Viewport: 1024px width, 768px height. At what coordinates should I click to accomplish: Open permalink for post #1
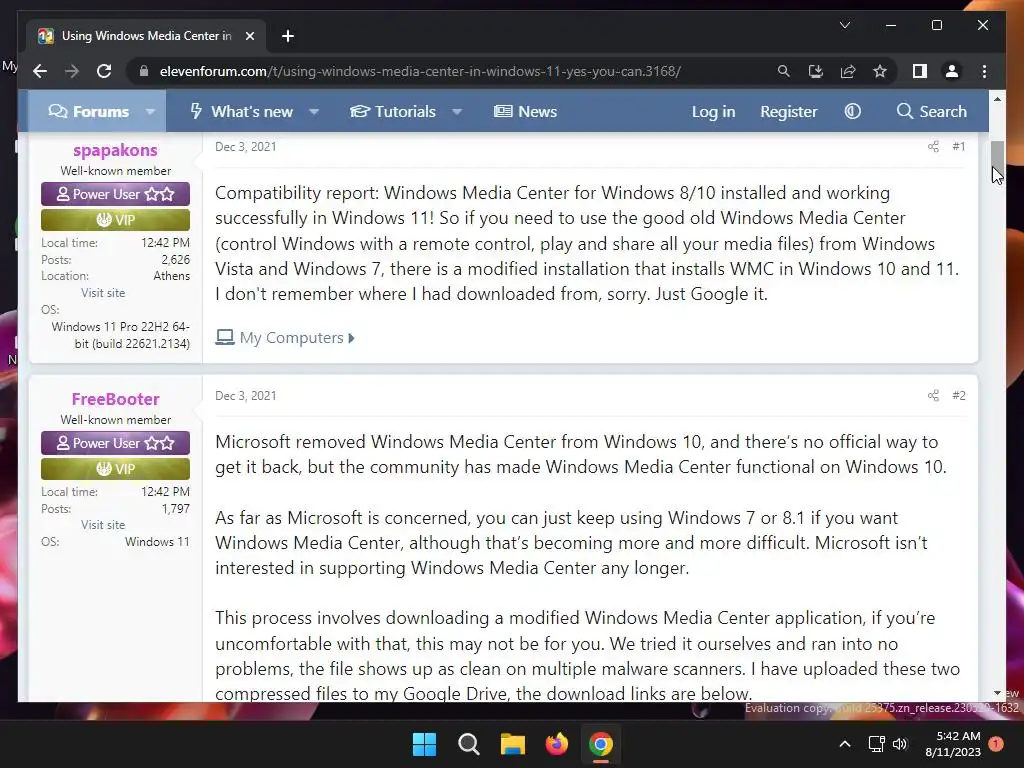(959, 146)
